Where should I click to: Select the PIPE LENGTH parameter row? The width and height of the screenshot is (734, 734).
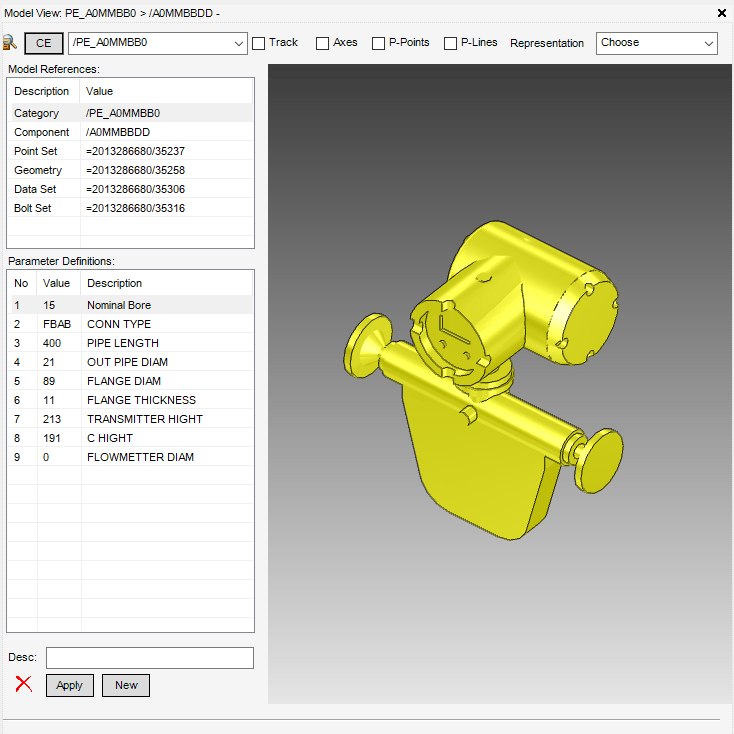130,343
